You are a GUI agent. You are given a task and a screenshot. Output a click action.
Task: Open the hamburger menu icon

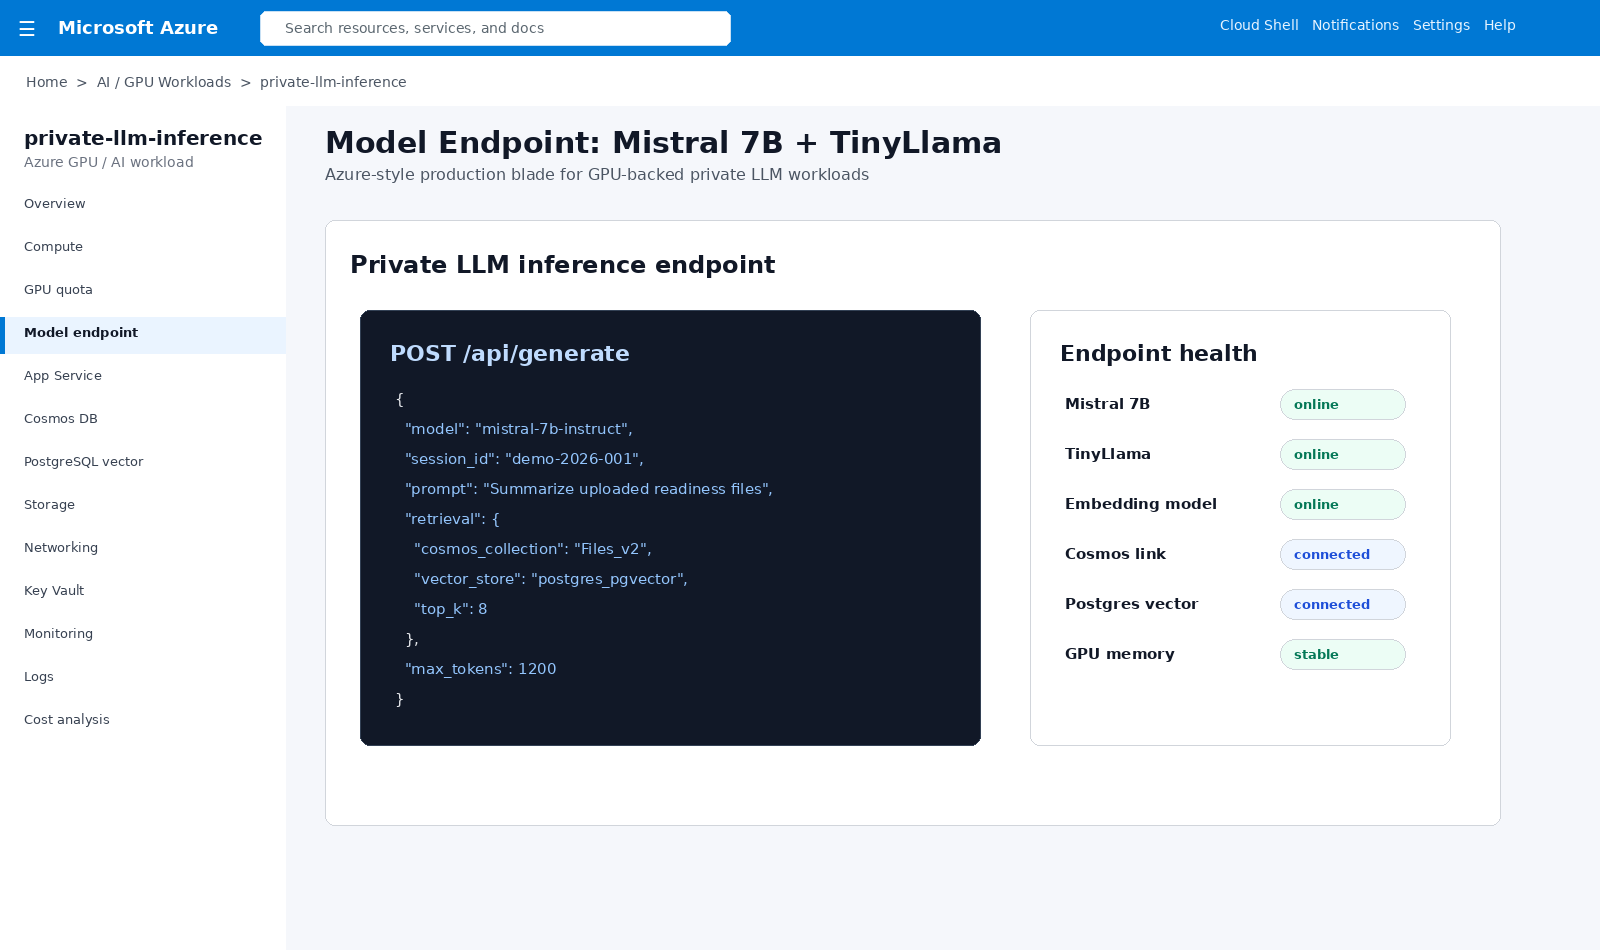[27, 29]
